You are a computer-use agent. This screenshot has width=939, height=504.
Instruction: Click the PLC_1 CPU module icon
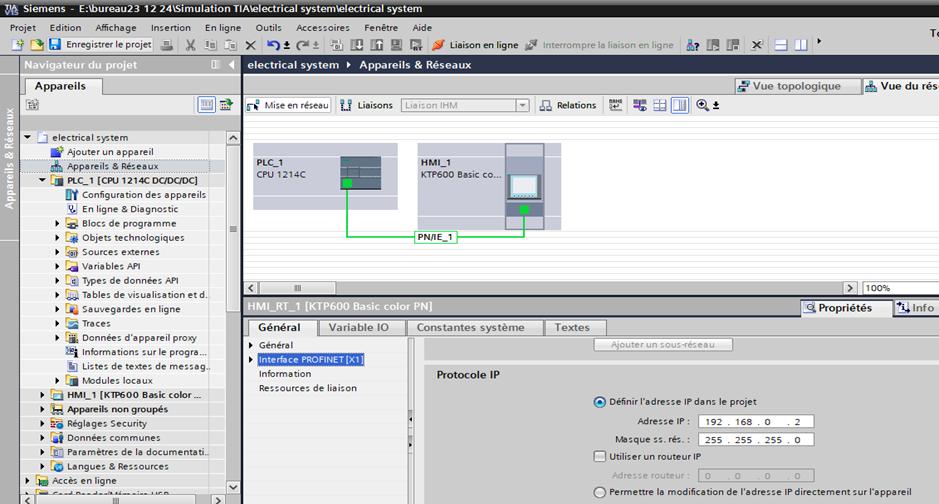coord(354,171)
